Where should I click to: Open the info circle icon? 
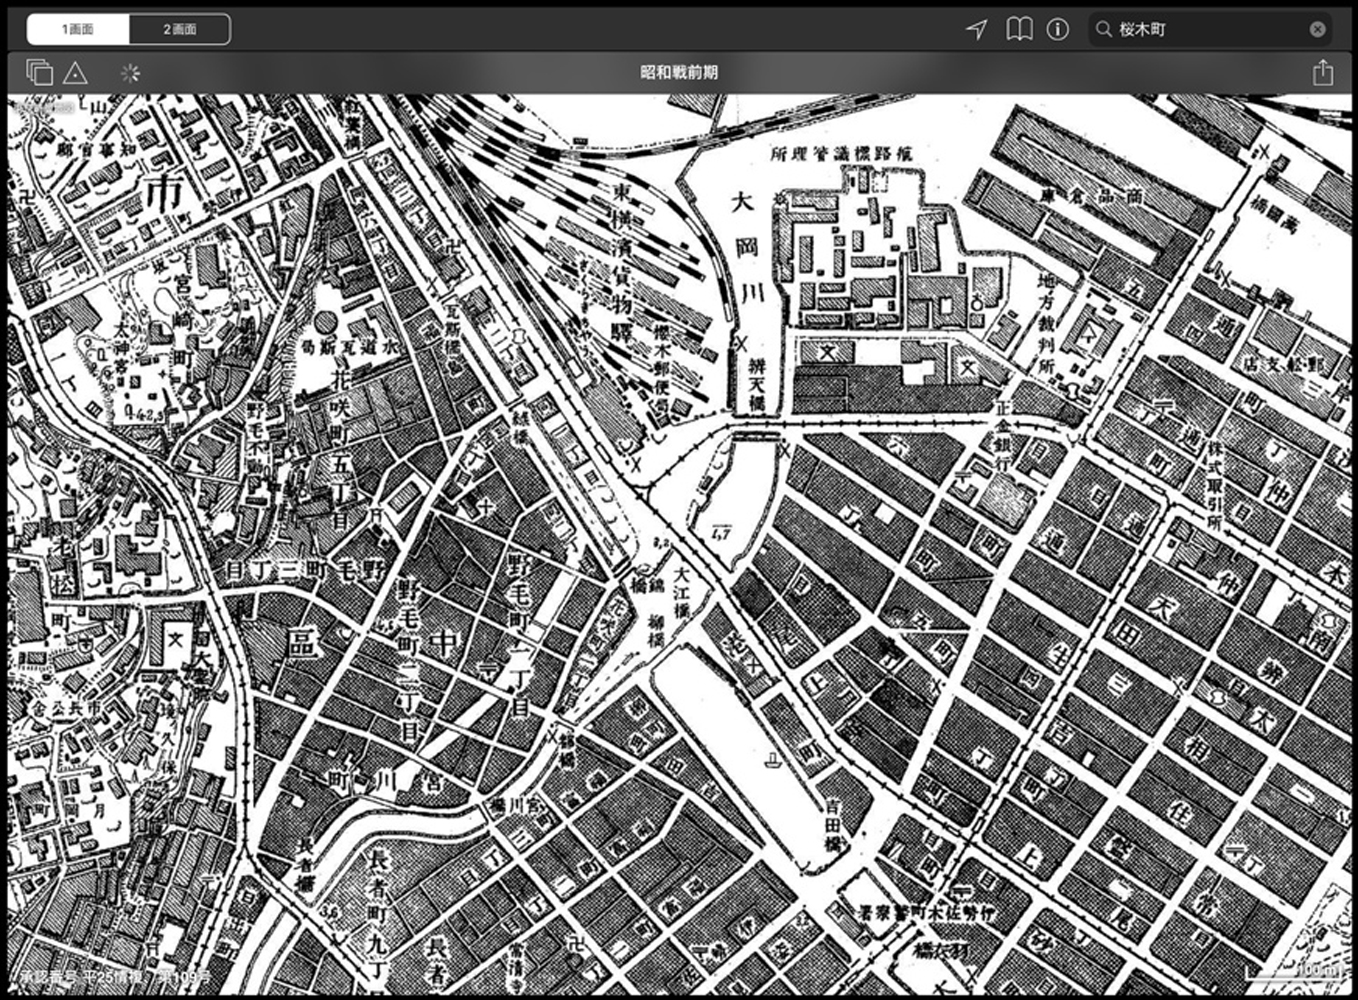pos(1057,29)
